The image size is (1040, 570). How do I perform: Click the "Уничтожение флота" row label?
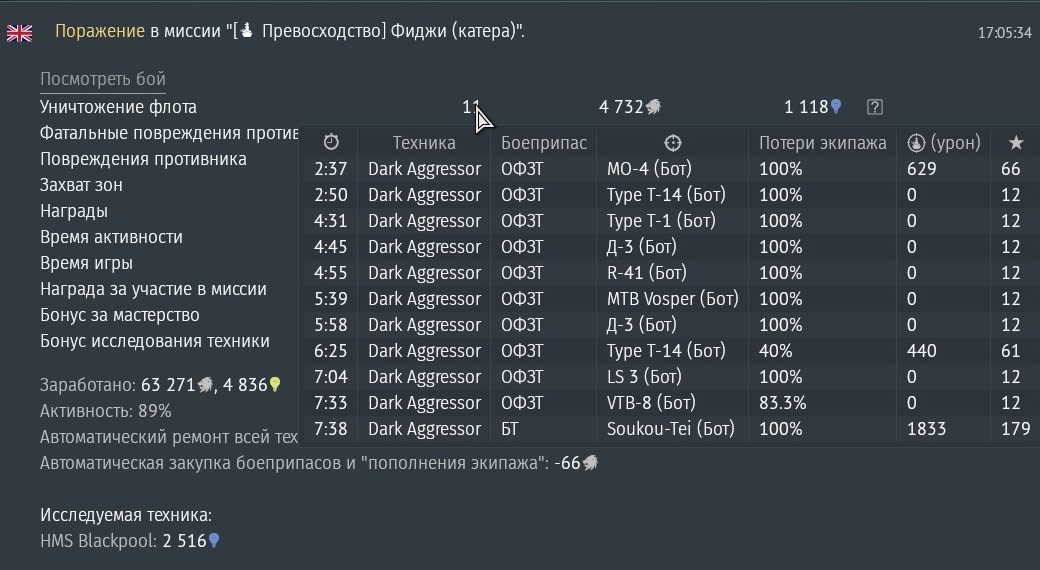point(118,107)
